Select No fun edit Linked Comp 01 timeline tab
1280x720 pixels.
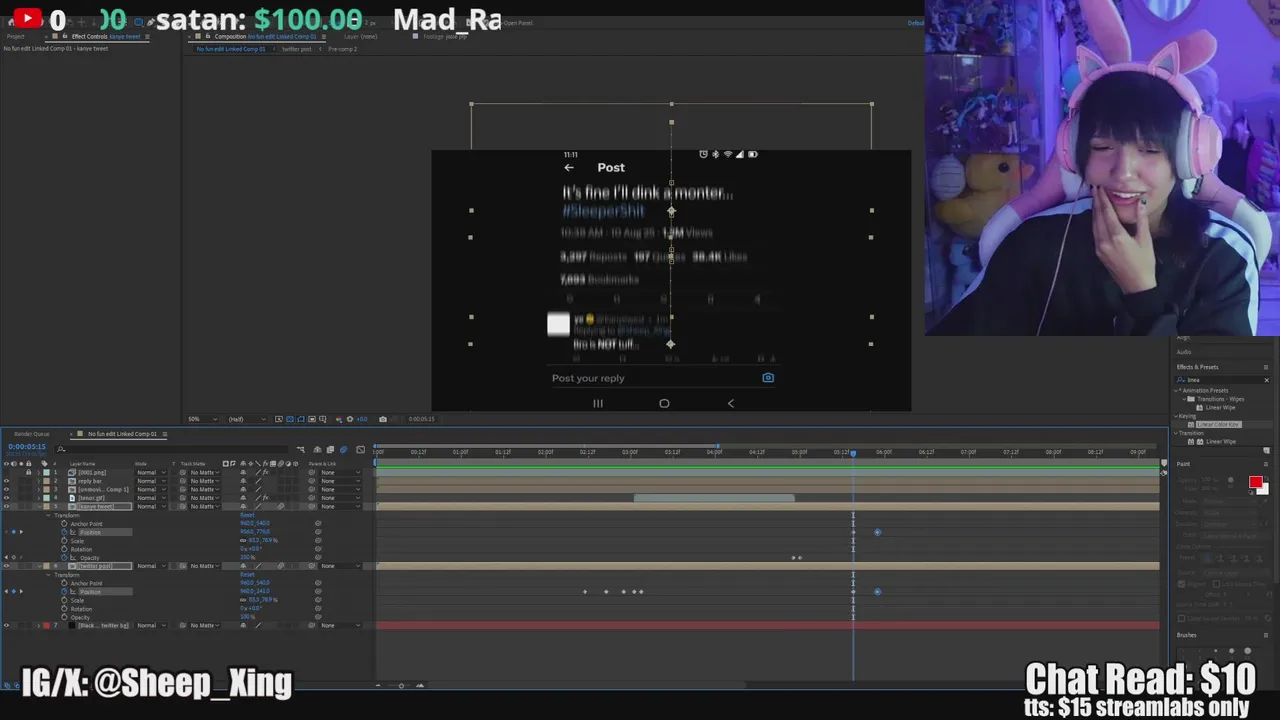(x=122, y=434)
